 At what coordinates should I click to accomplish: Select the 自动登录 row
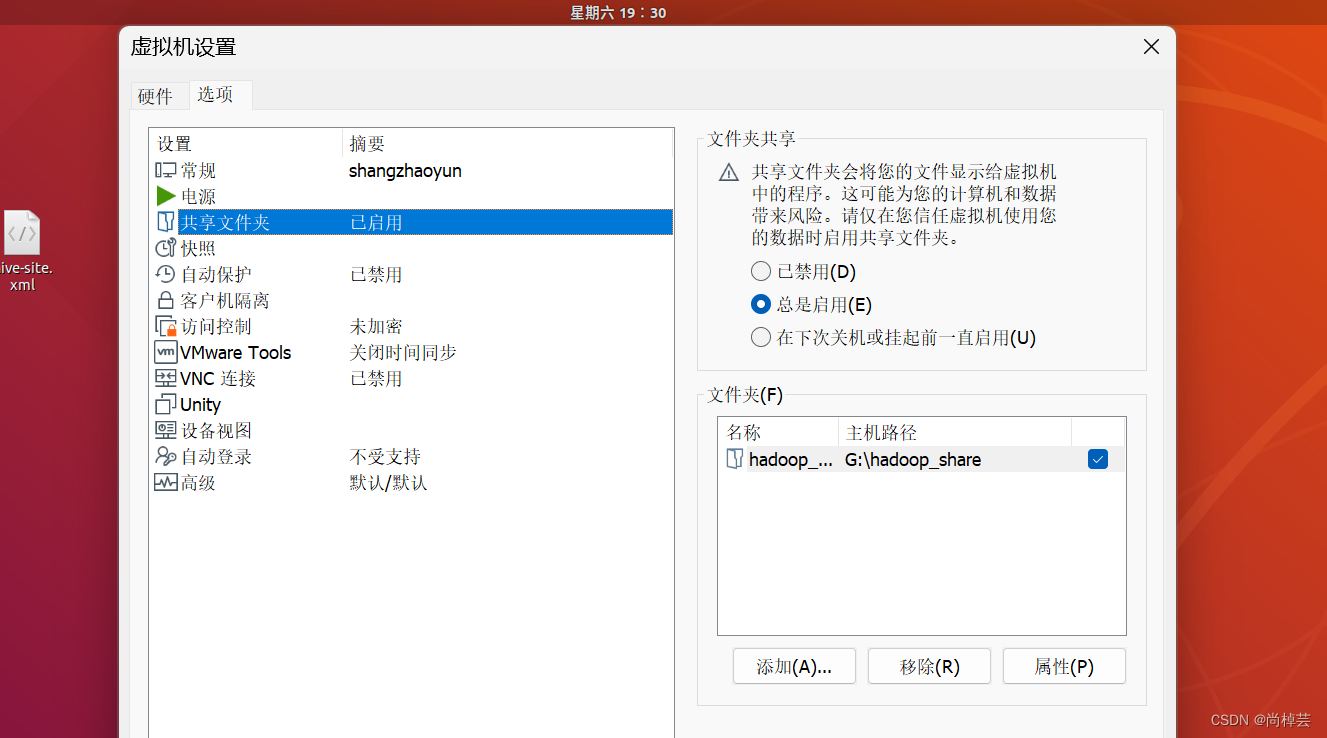tap(412, 457)
